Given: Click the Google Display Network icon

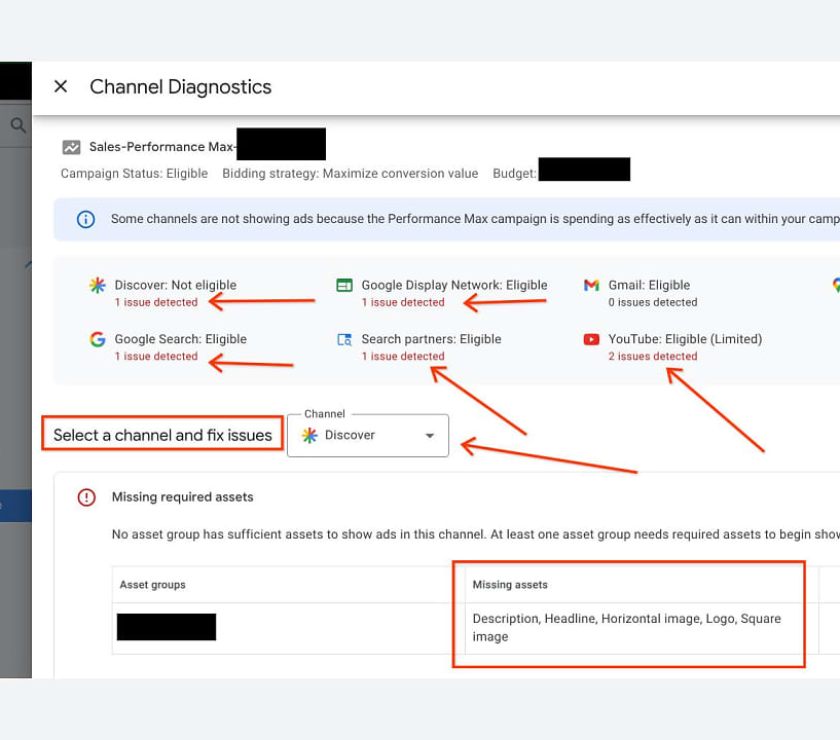Looking at the screenshot, I should [344, 285].
